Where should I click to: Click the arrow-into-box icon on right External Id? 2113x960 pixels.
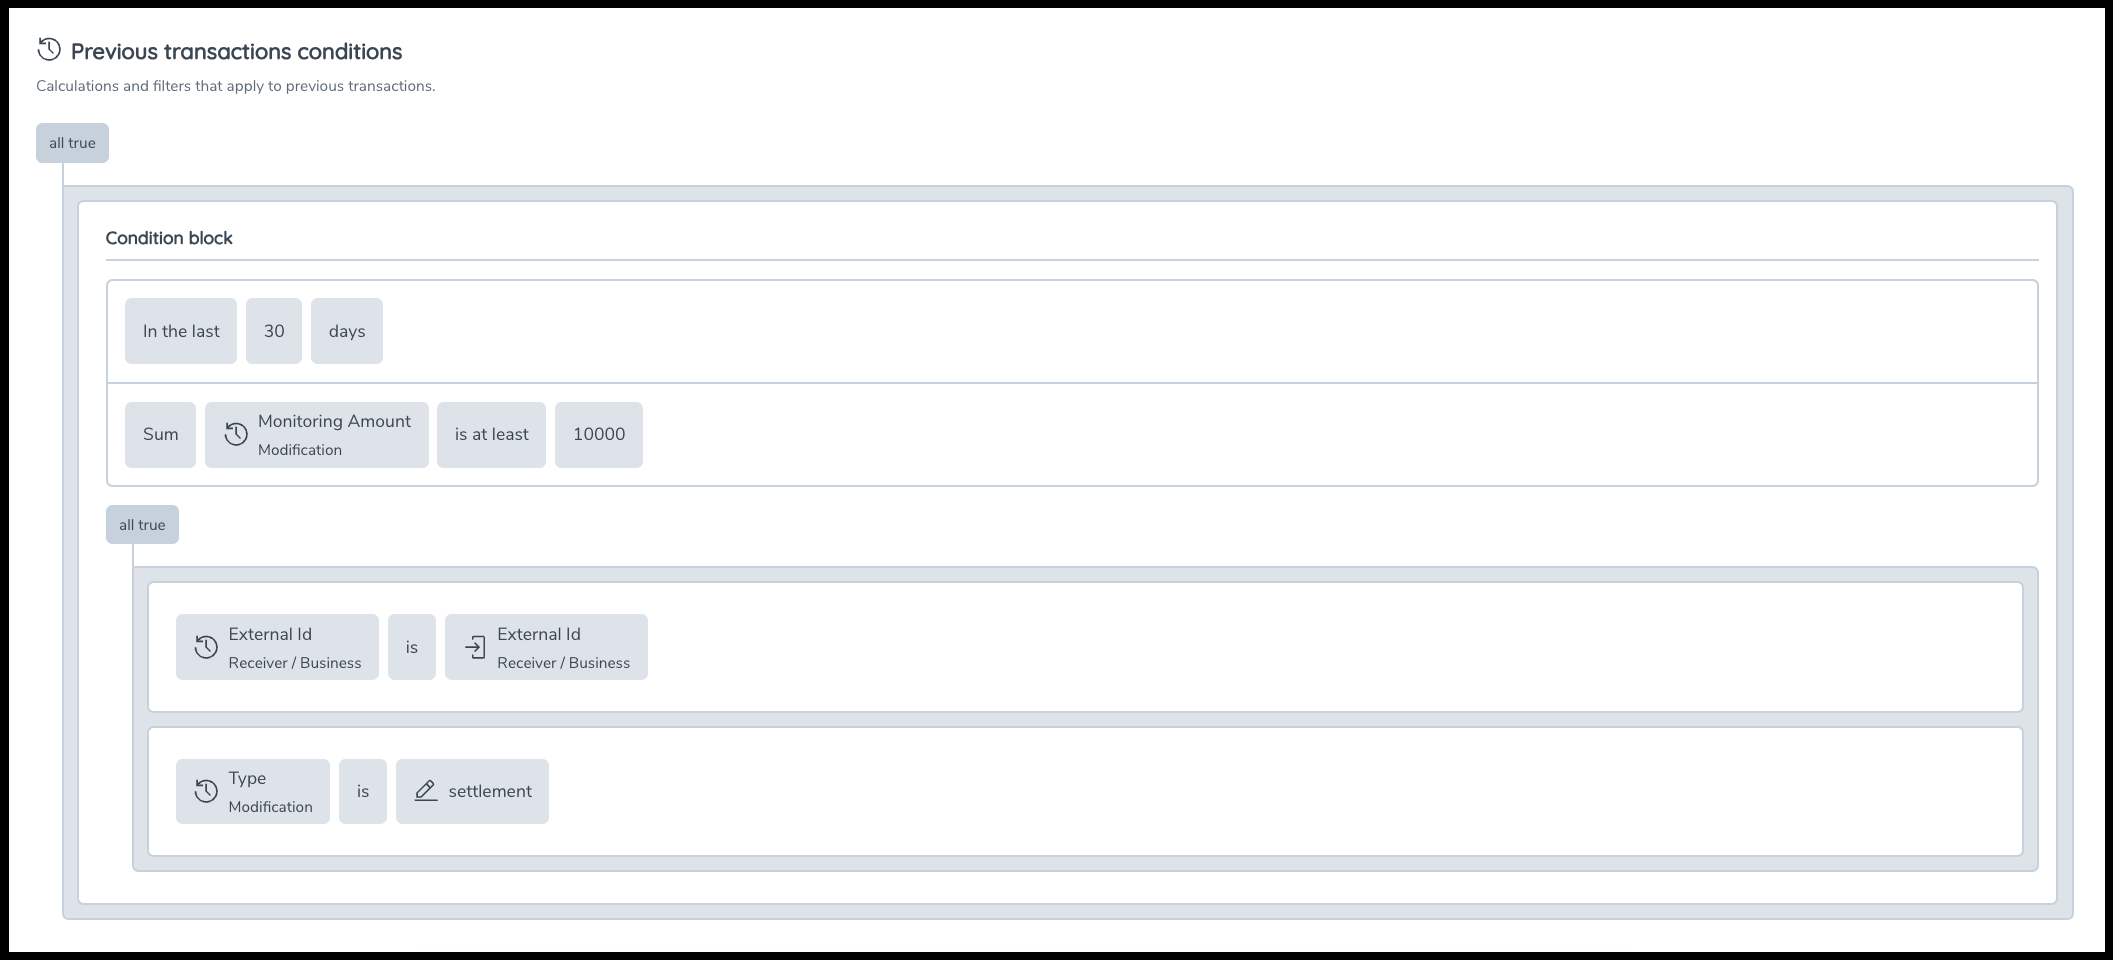click(x=475, y=647)
